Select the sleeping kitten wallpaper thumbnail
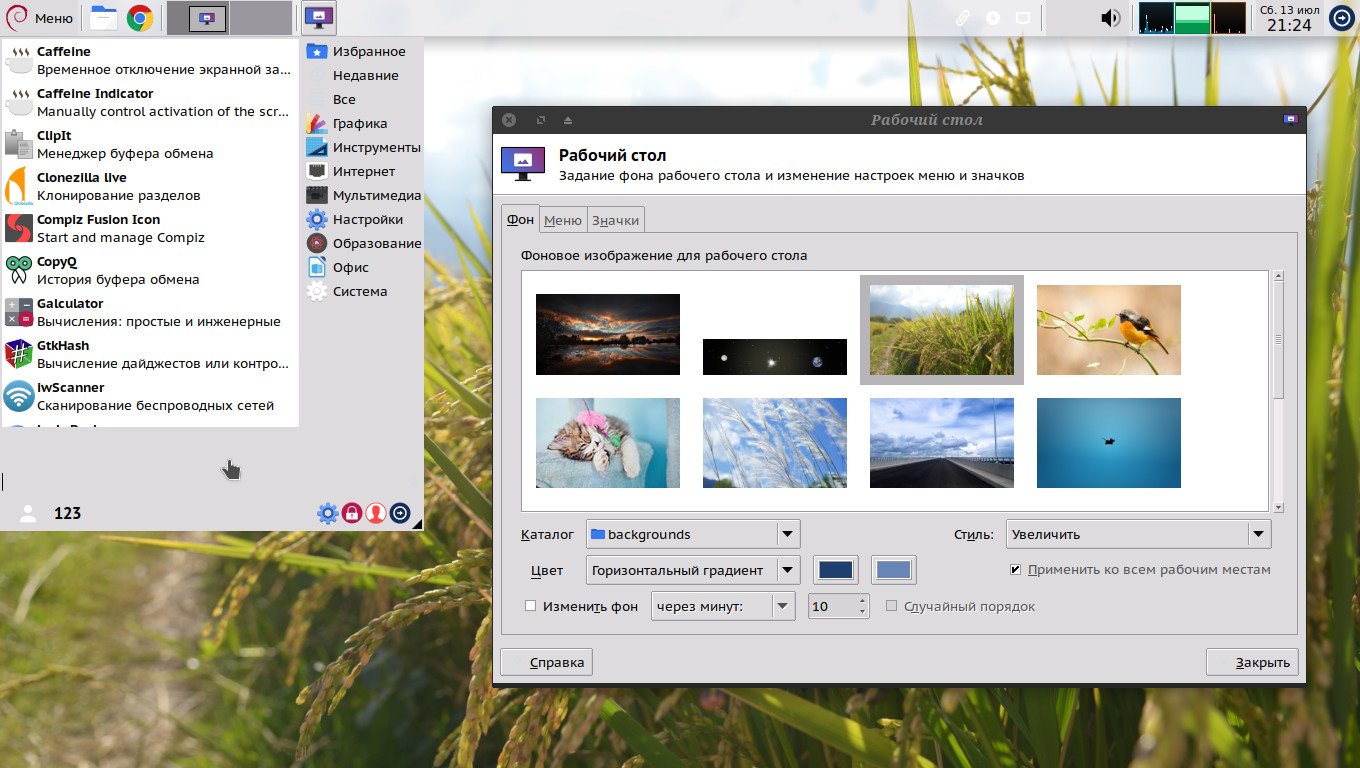Image resolution: width=1360 pixels, height=768 pixels. point(608,443)
